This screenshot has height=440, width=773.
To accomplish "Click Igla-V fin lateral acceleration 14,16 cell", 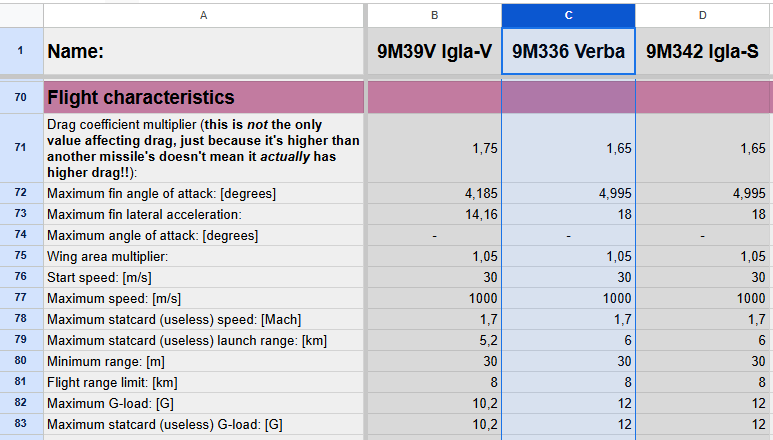I will pos(434,214).
